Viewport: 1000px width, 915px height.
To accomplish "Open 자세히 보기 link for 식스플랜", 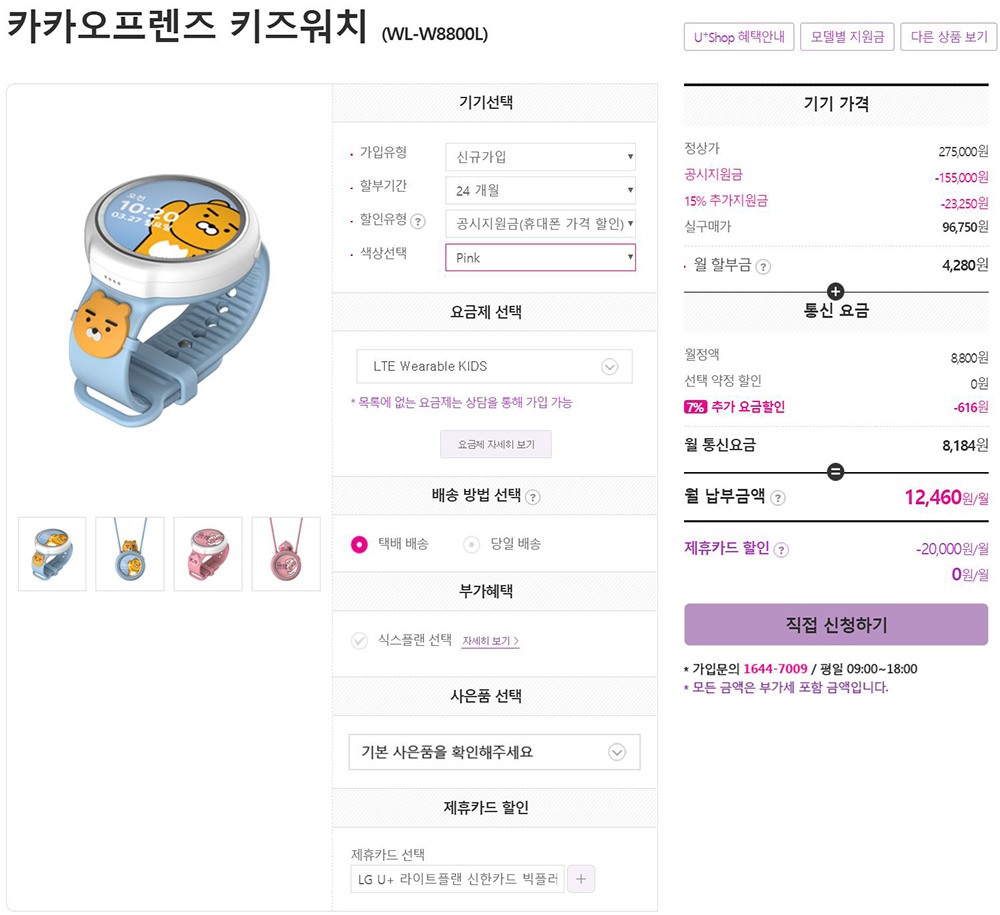I will 490,641.
